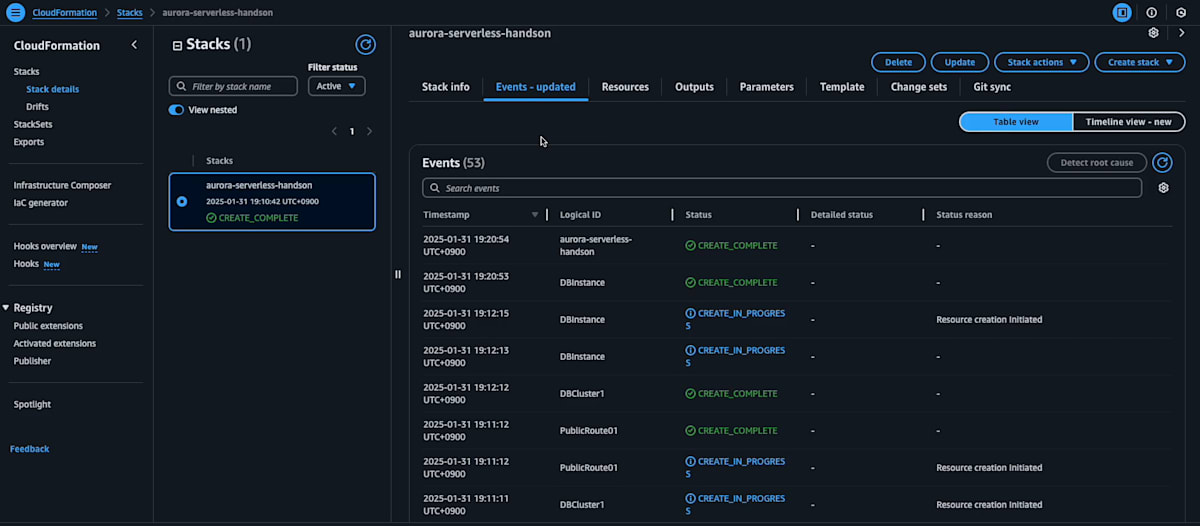Open the Parameters tab
1200x526 pixels.
(x=766, y=87)
